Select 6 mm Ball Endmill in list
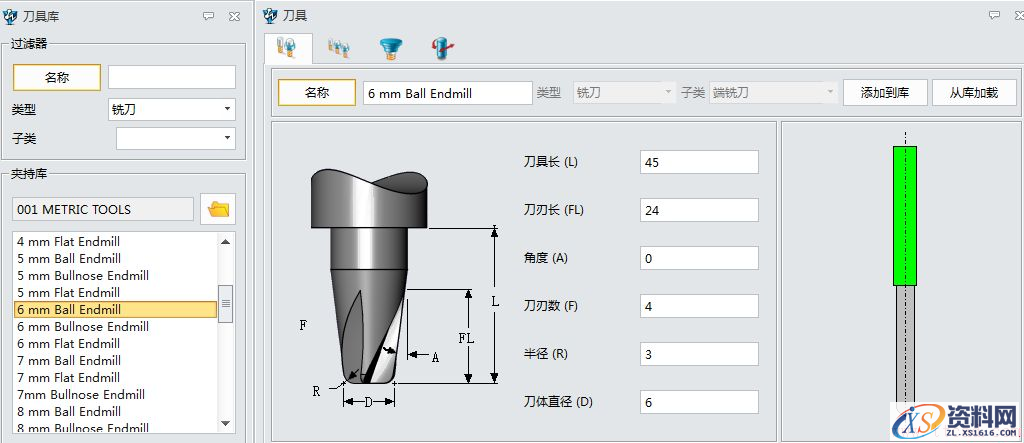This screenshot has width=1024, height=443. 115,310
